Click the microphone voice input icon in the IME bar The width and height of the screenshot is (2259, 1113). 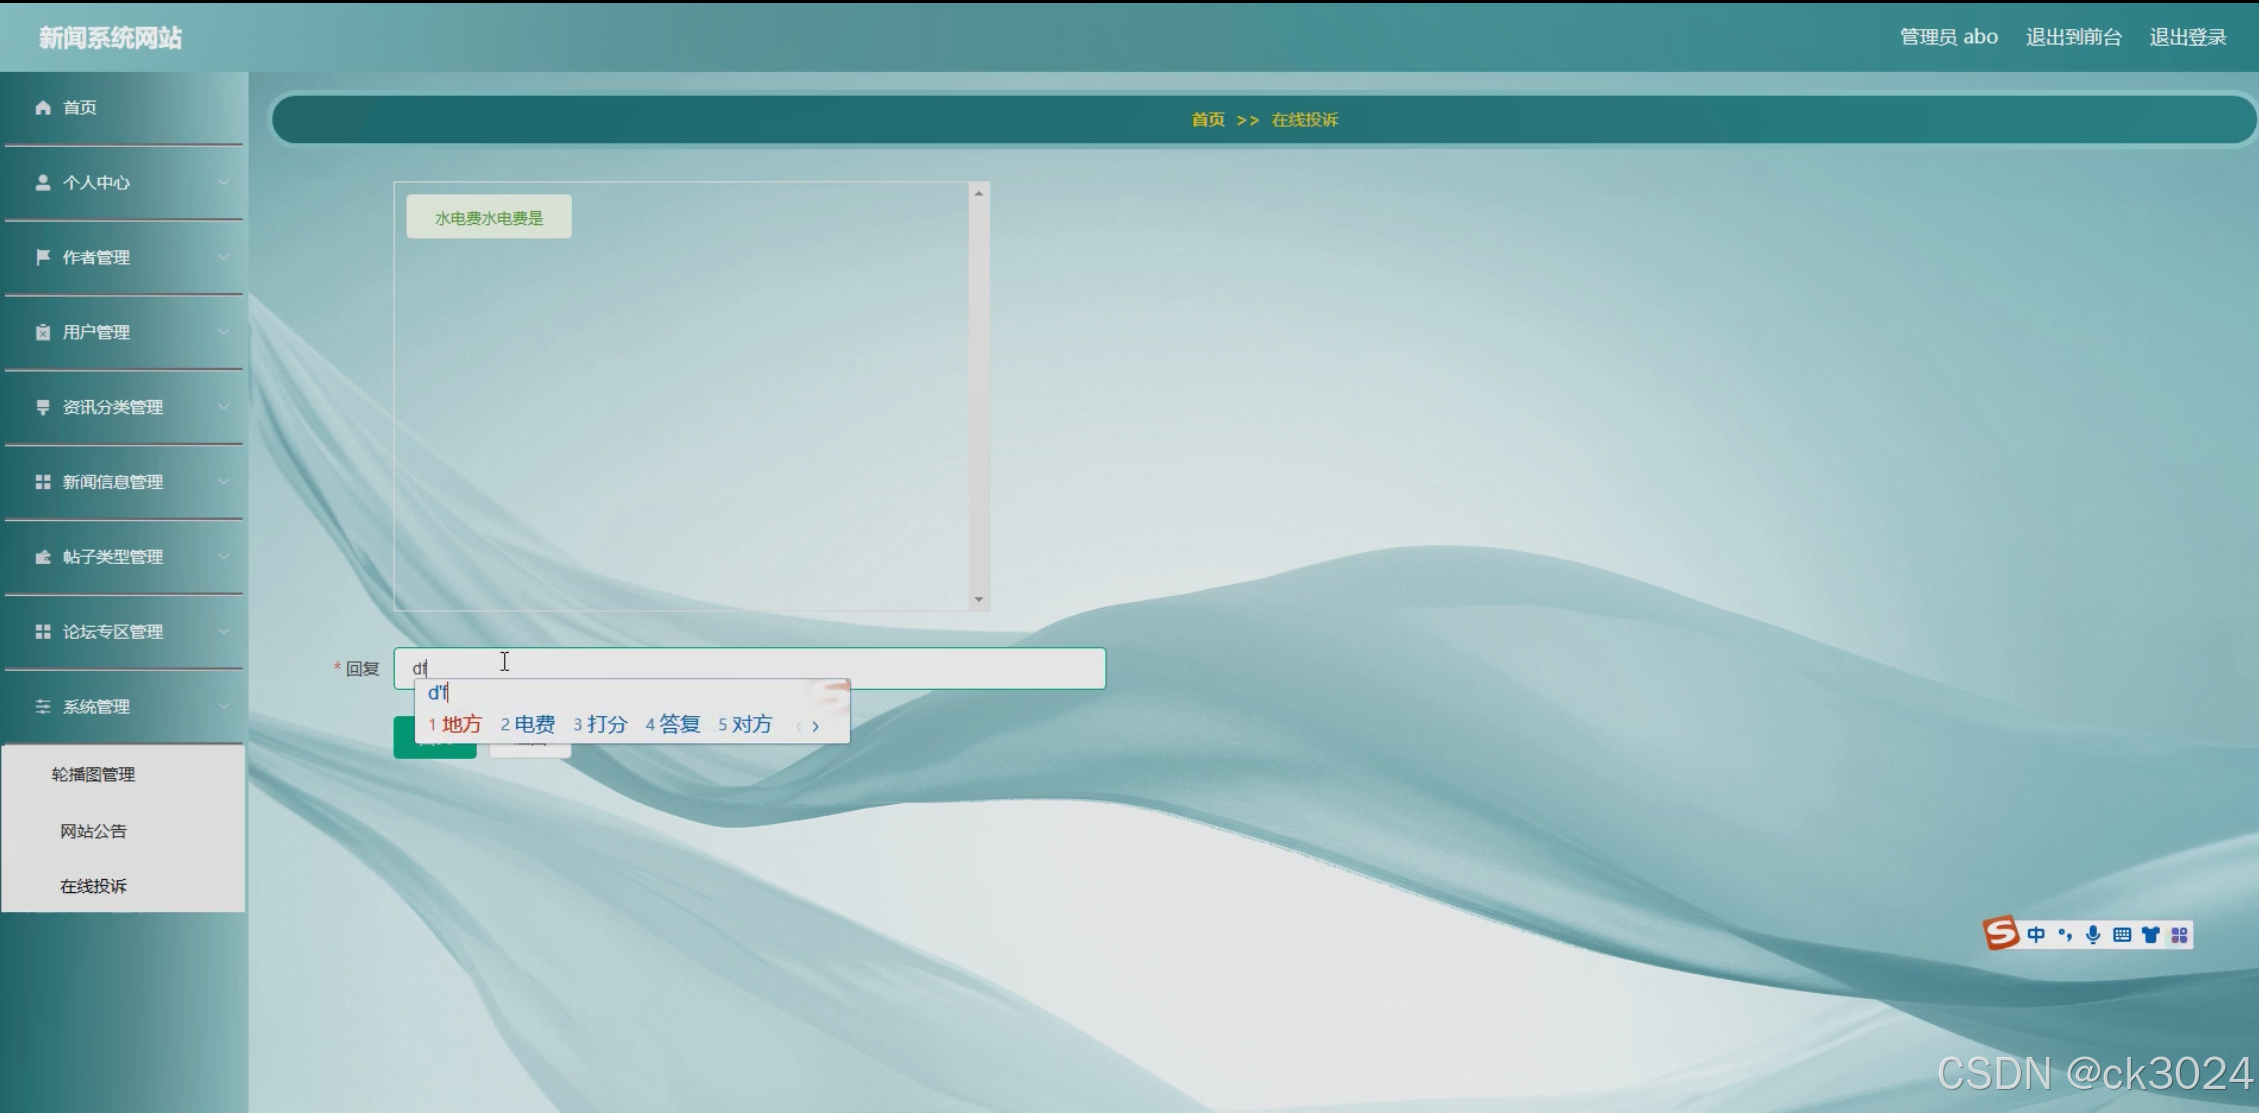[x=2093, y=935]
